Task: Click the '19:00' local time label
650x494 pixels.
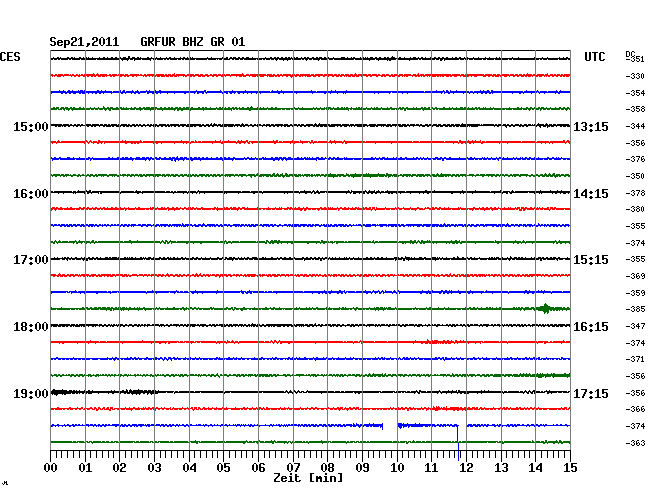Action: pos(31,393)
